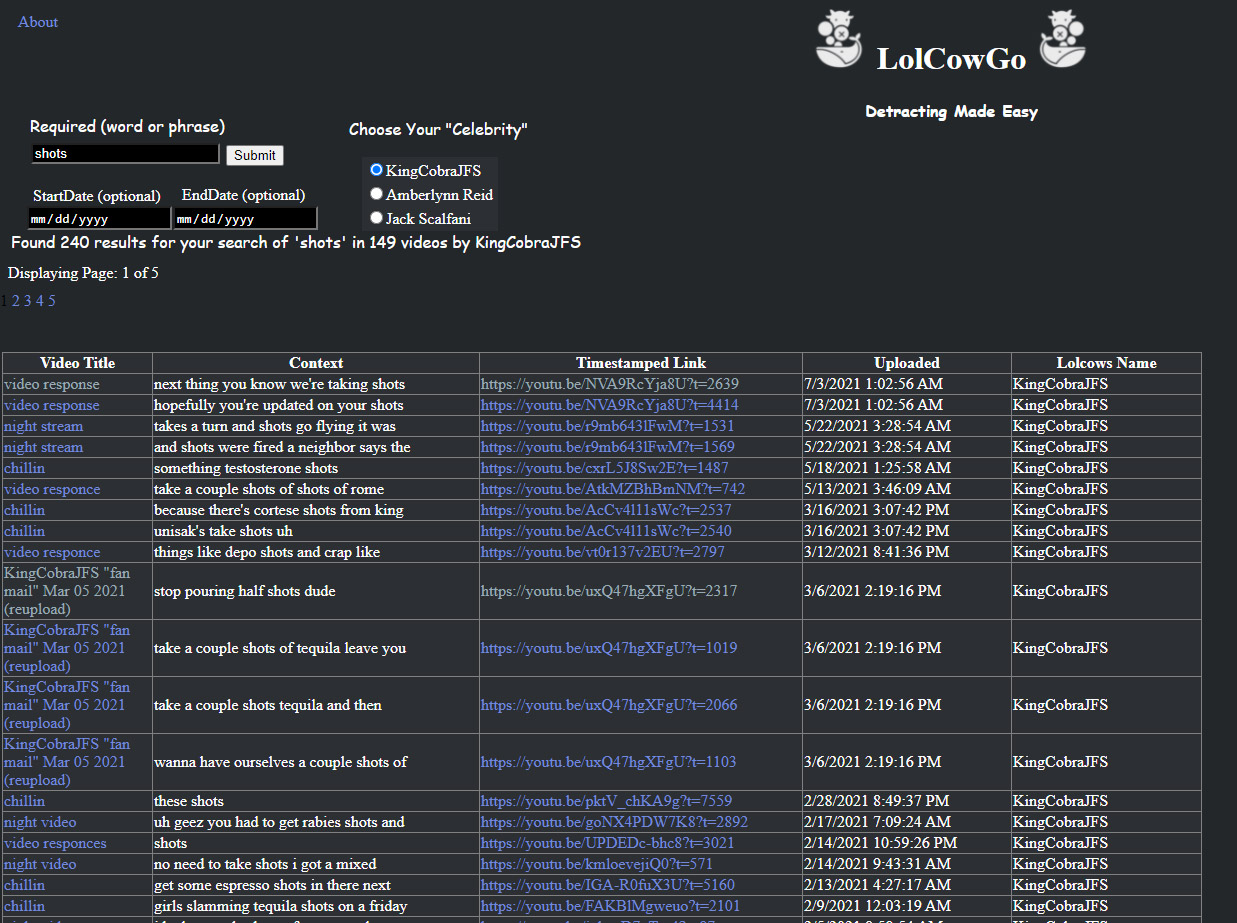The width and height of the screenshot is (1237, 923).
Task: Click the cow logo left of LolCowGo
Action: pyautogui.click(x=838, y=39)
